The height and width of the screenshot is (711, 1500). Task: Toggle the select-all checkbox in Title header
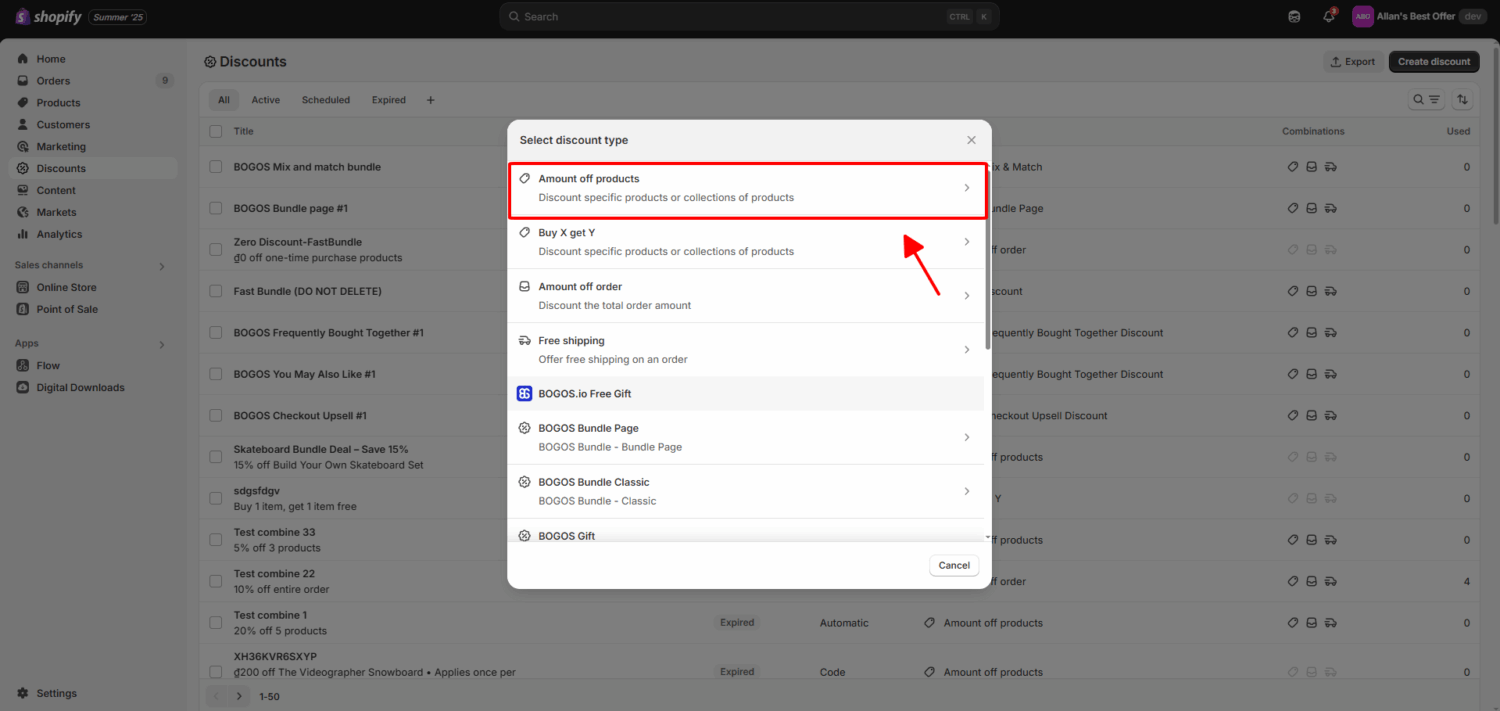[216, 131]
